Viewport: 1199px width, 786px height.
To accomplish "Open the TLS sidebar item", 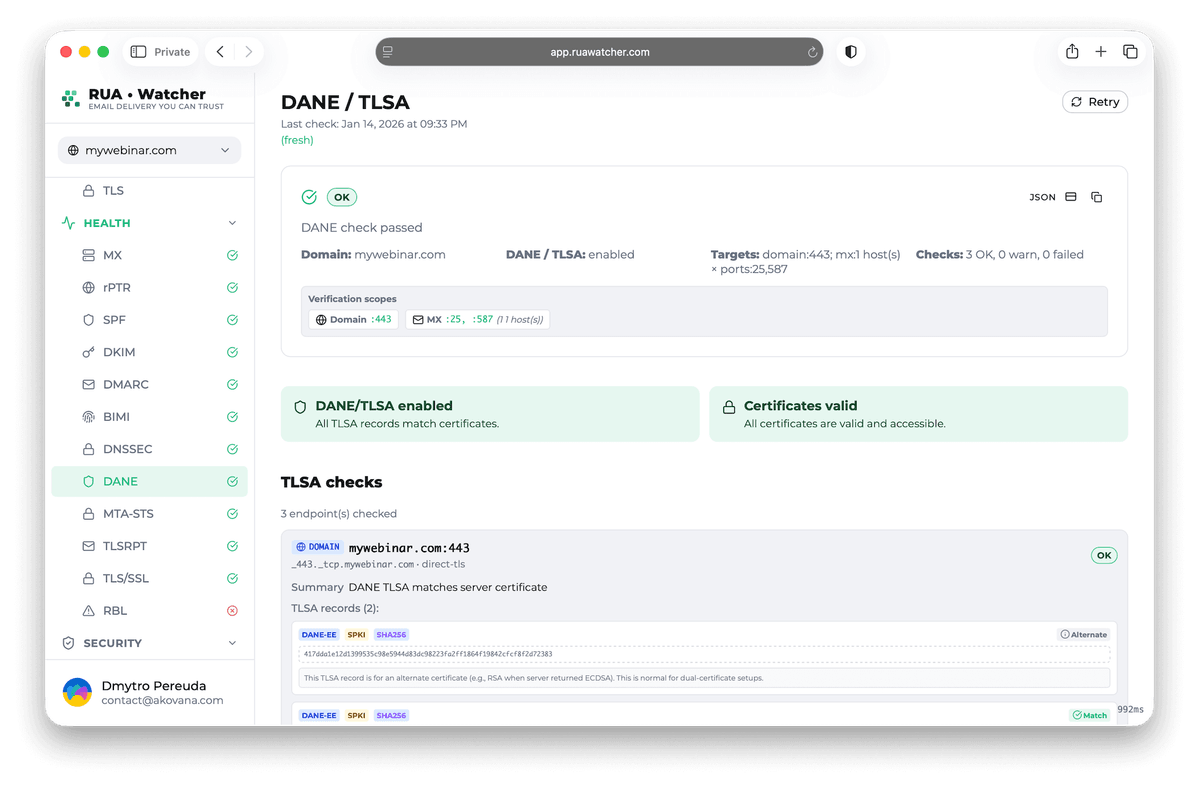I will [x=149, y=190].
